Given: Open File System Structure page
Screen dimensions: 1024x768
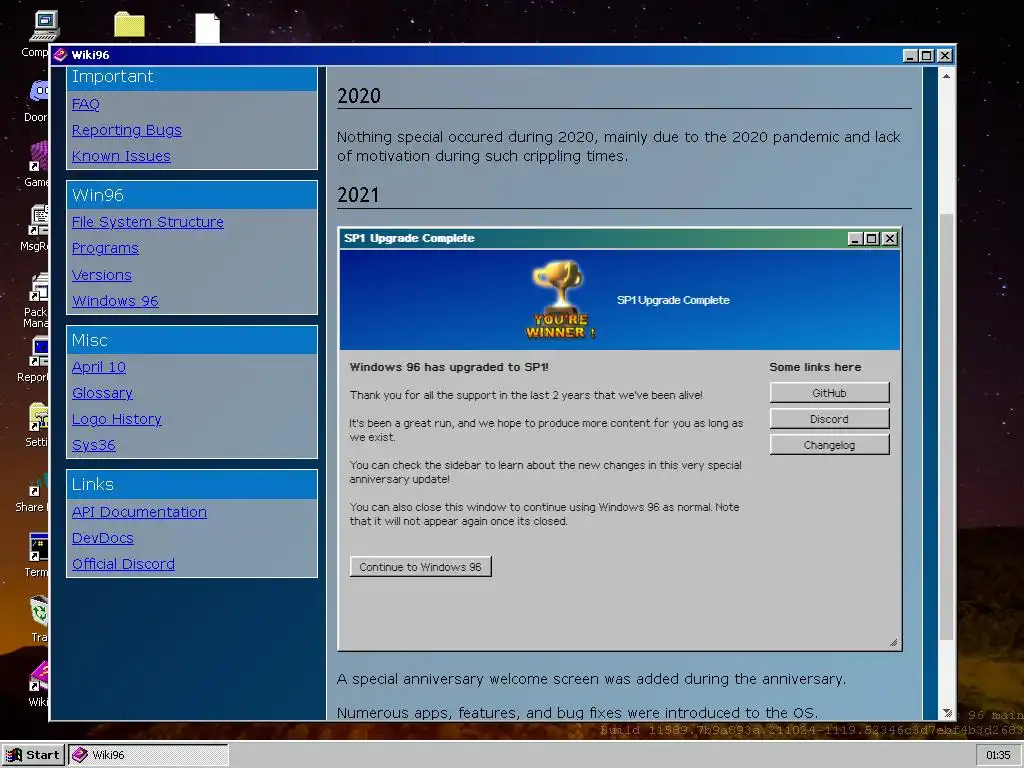Looking at the screenshot, I should (148, 222).
